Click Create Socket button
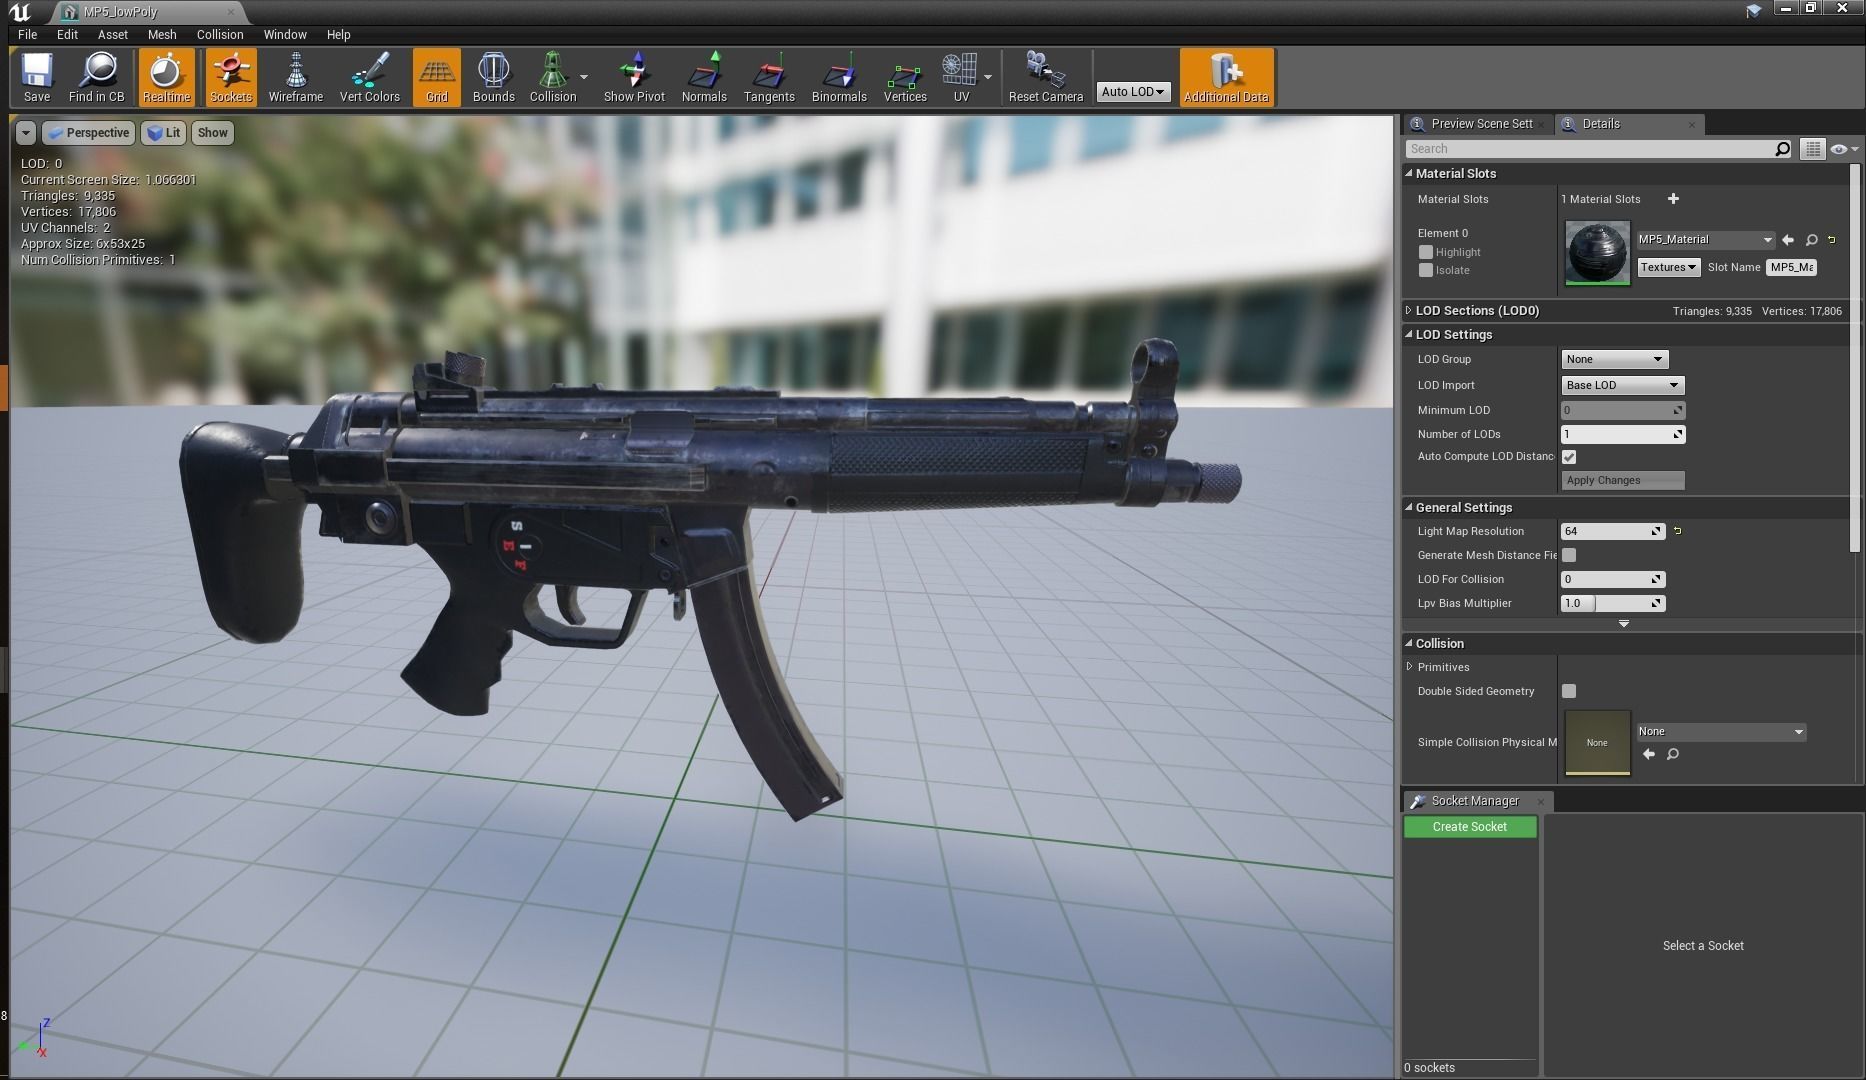 [1469, 827]
